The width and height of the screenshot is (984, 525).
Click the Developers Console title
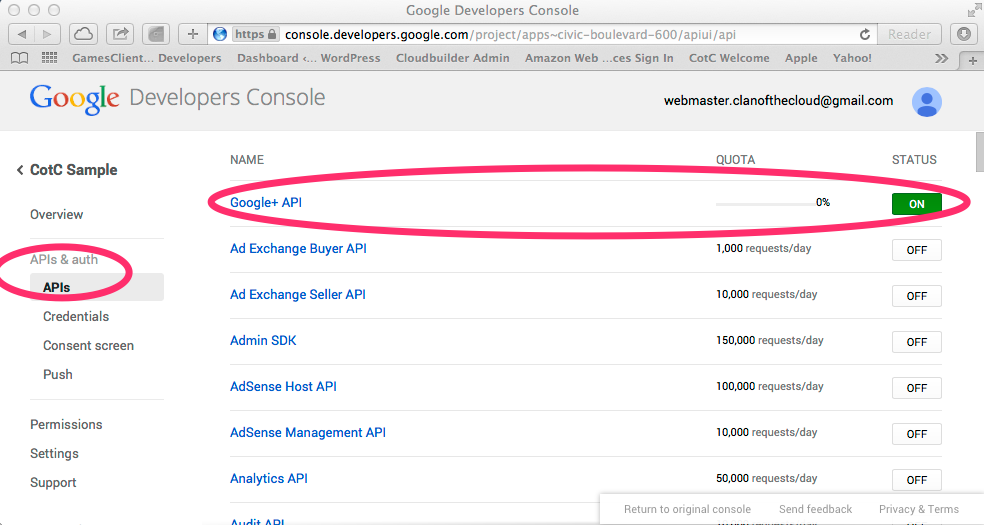pyautogui.click(x=227, y=98)
